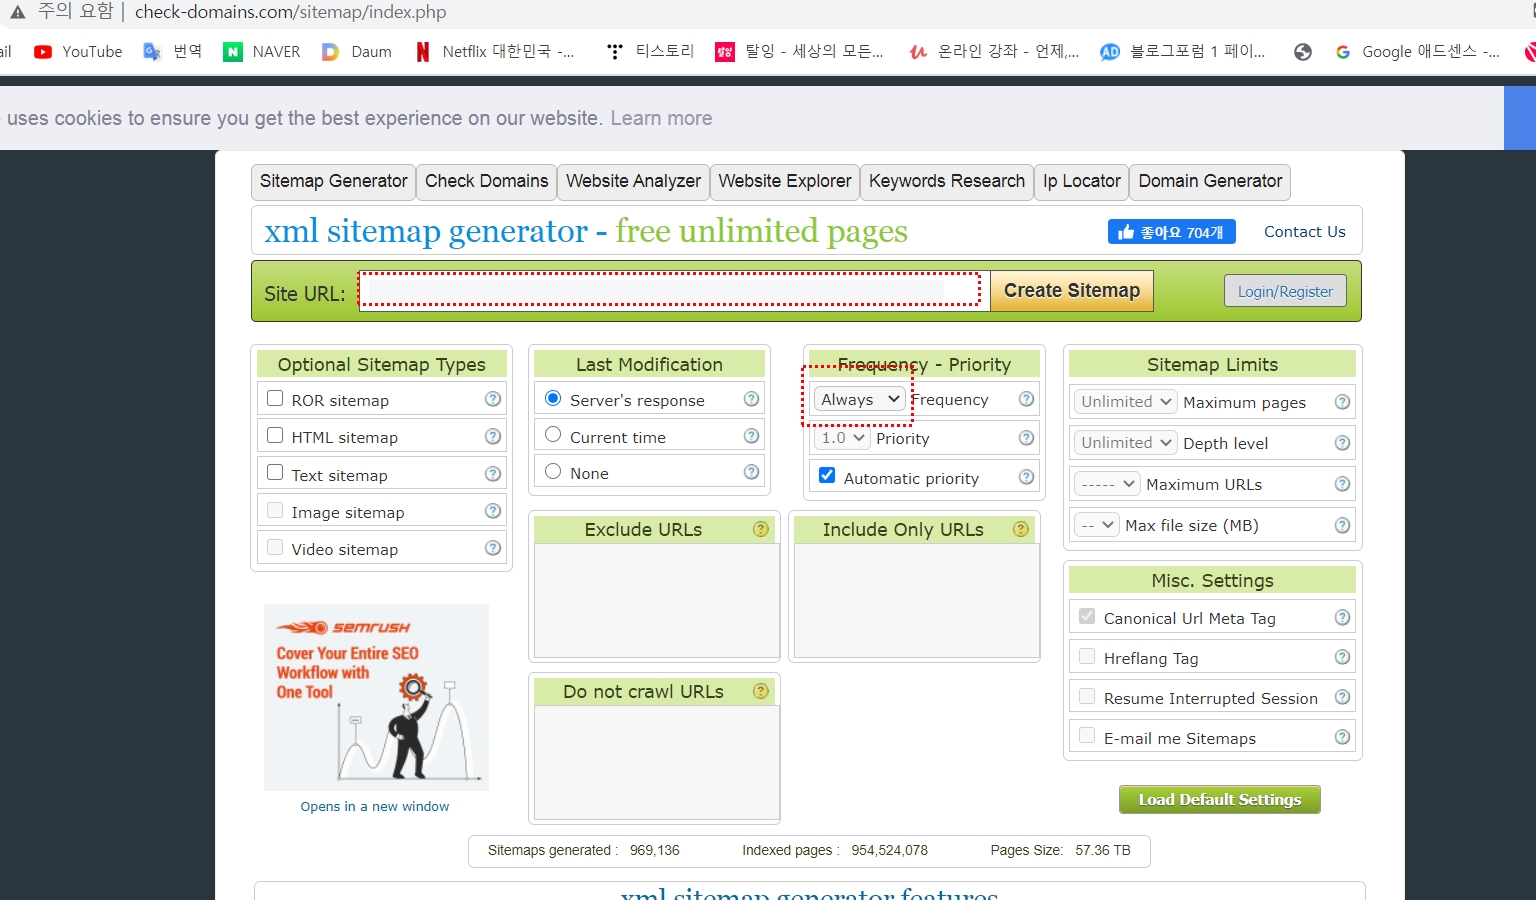Go to the Website Analyzer tab
Image resolution: width=1536 pixels, height=900 pixels.
[x=633, y=181]
